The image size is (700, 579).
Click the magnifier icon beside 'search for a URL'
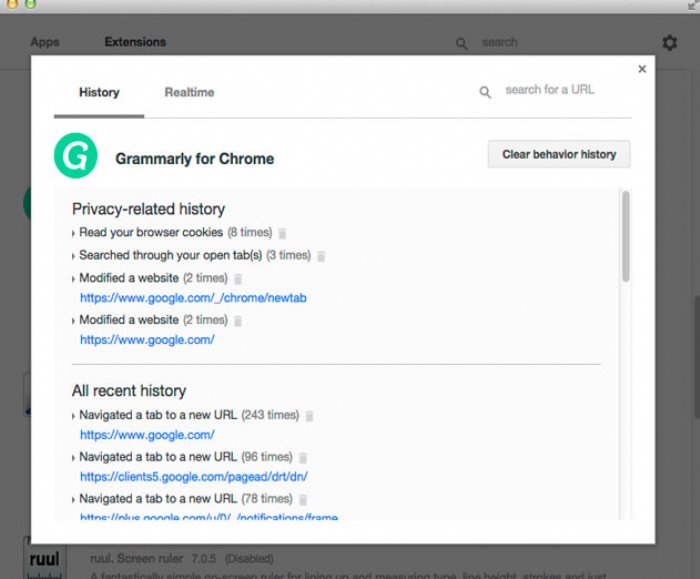click(485, 92)
